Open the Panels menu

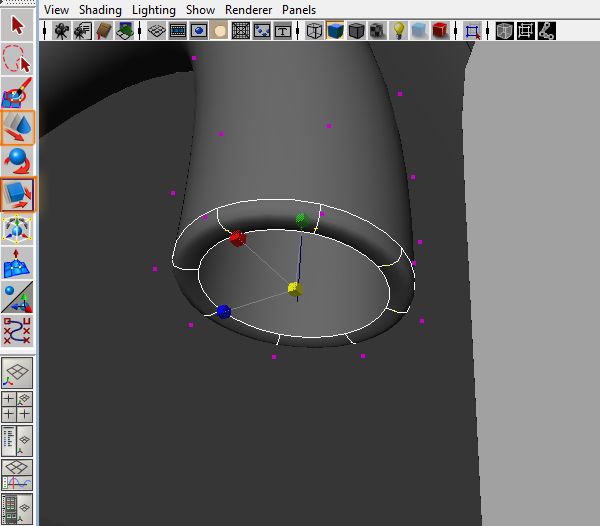tap(299, 10)
